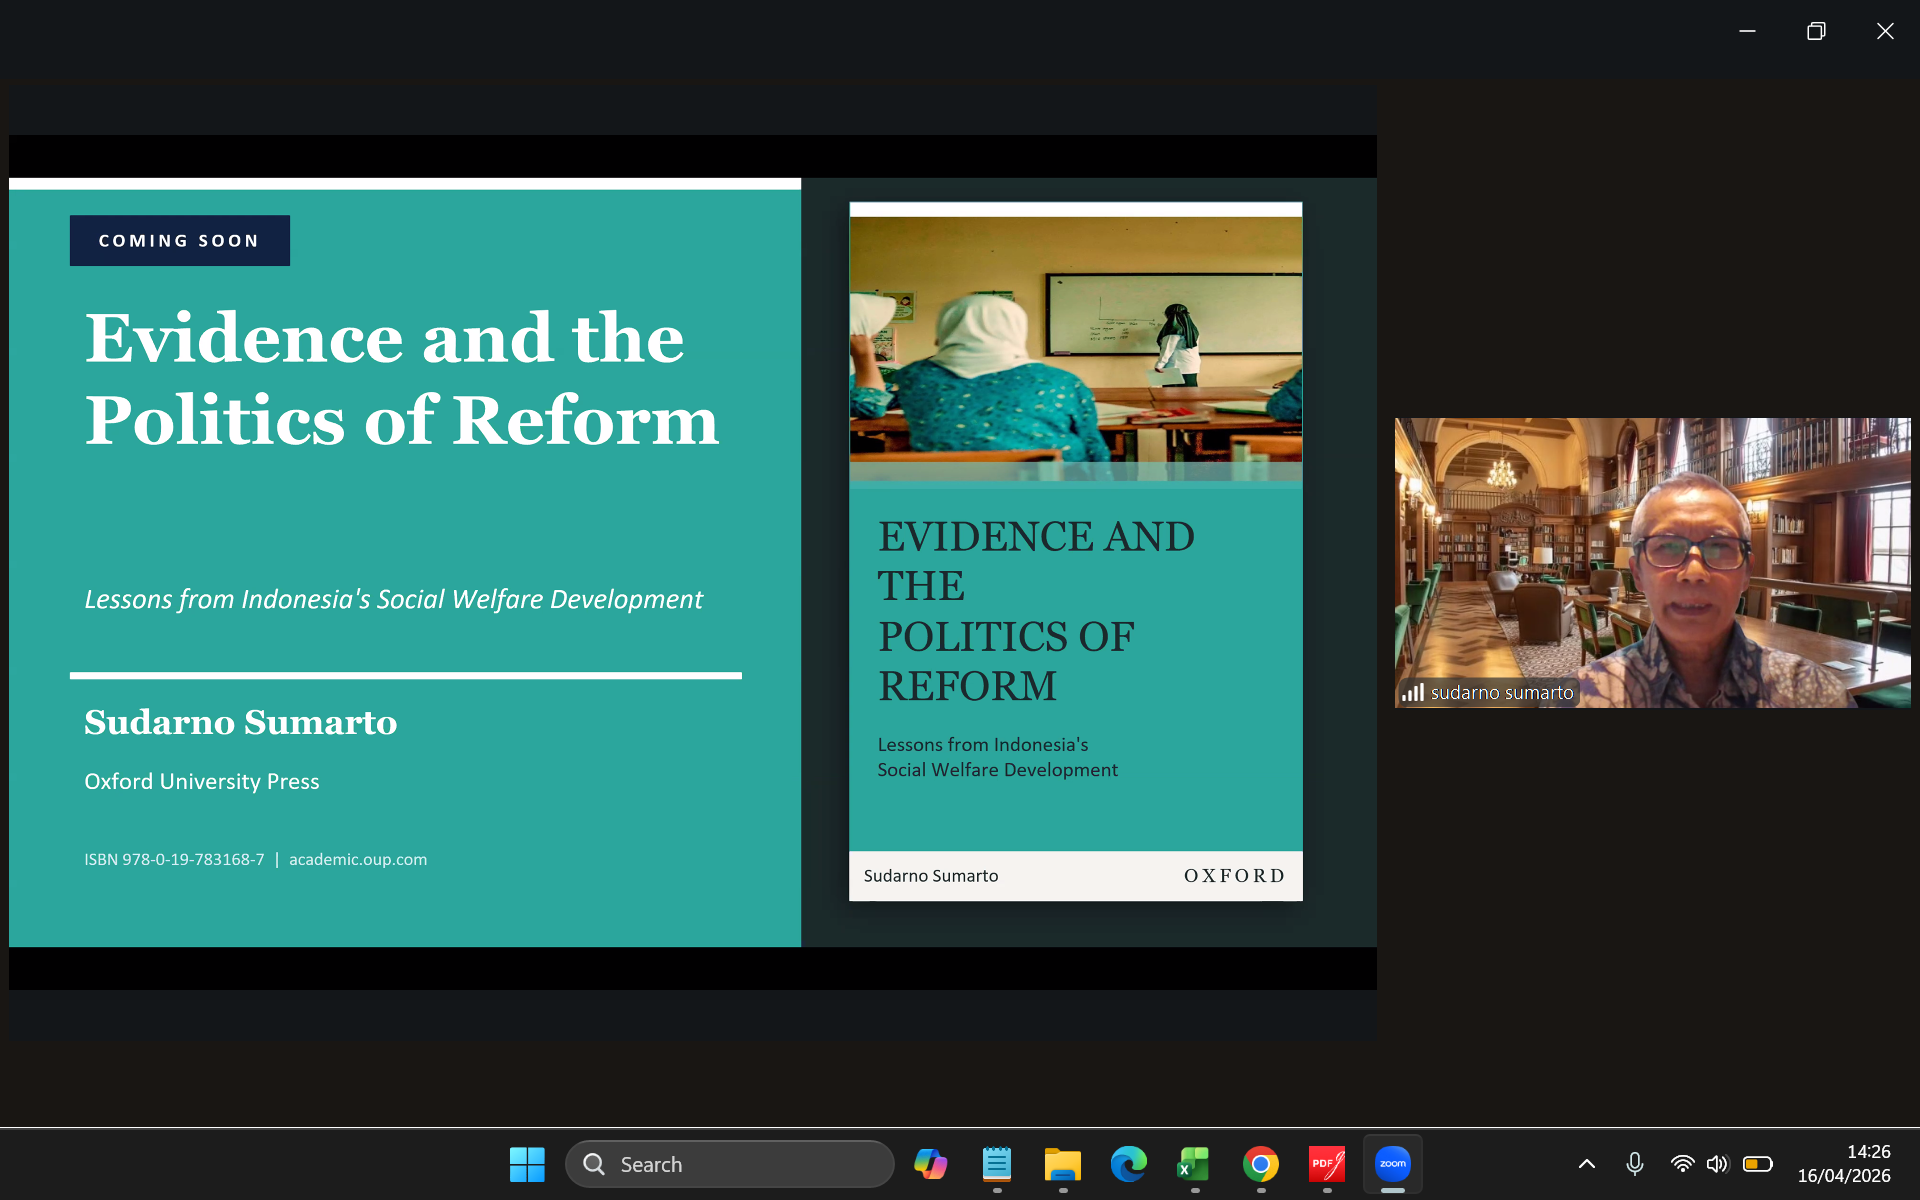Open Microsoft Edge from the taskbar

1129,1164
